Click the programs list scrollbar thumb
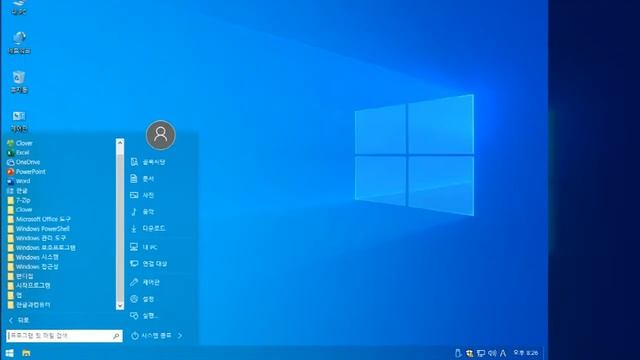The width and height of the screenshot is (640, 360). (x=120, y=150)
